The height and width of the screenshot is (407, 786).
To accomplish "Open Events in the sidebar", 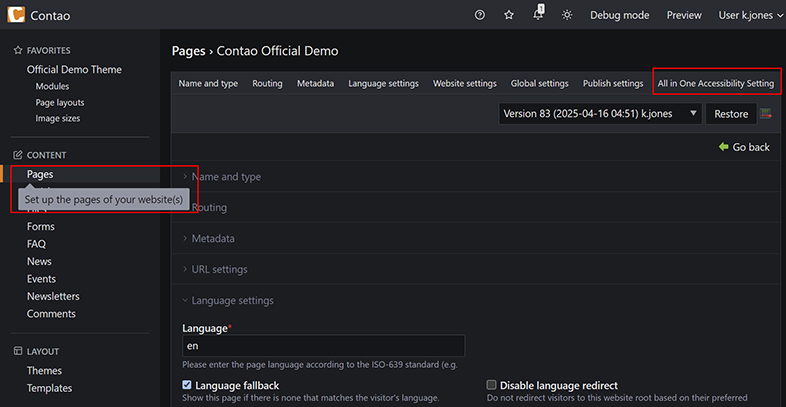I will point(41,279).
